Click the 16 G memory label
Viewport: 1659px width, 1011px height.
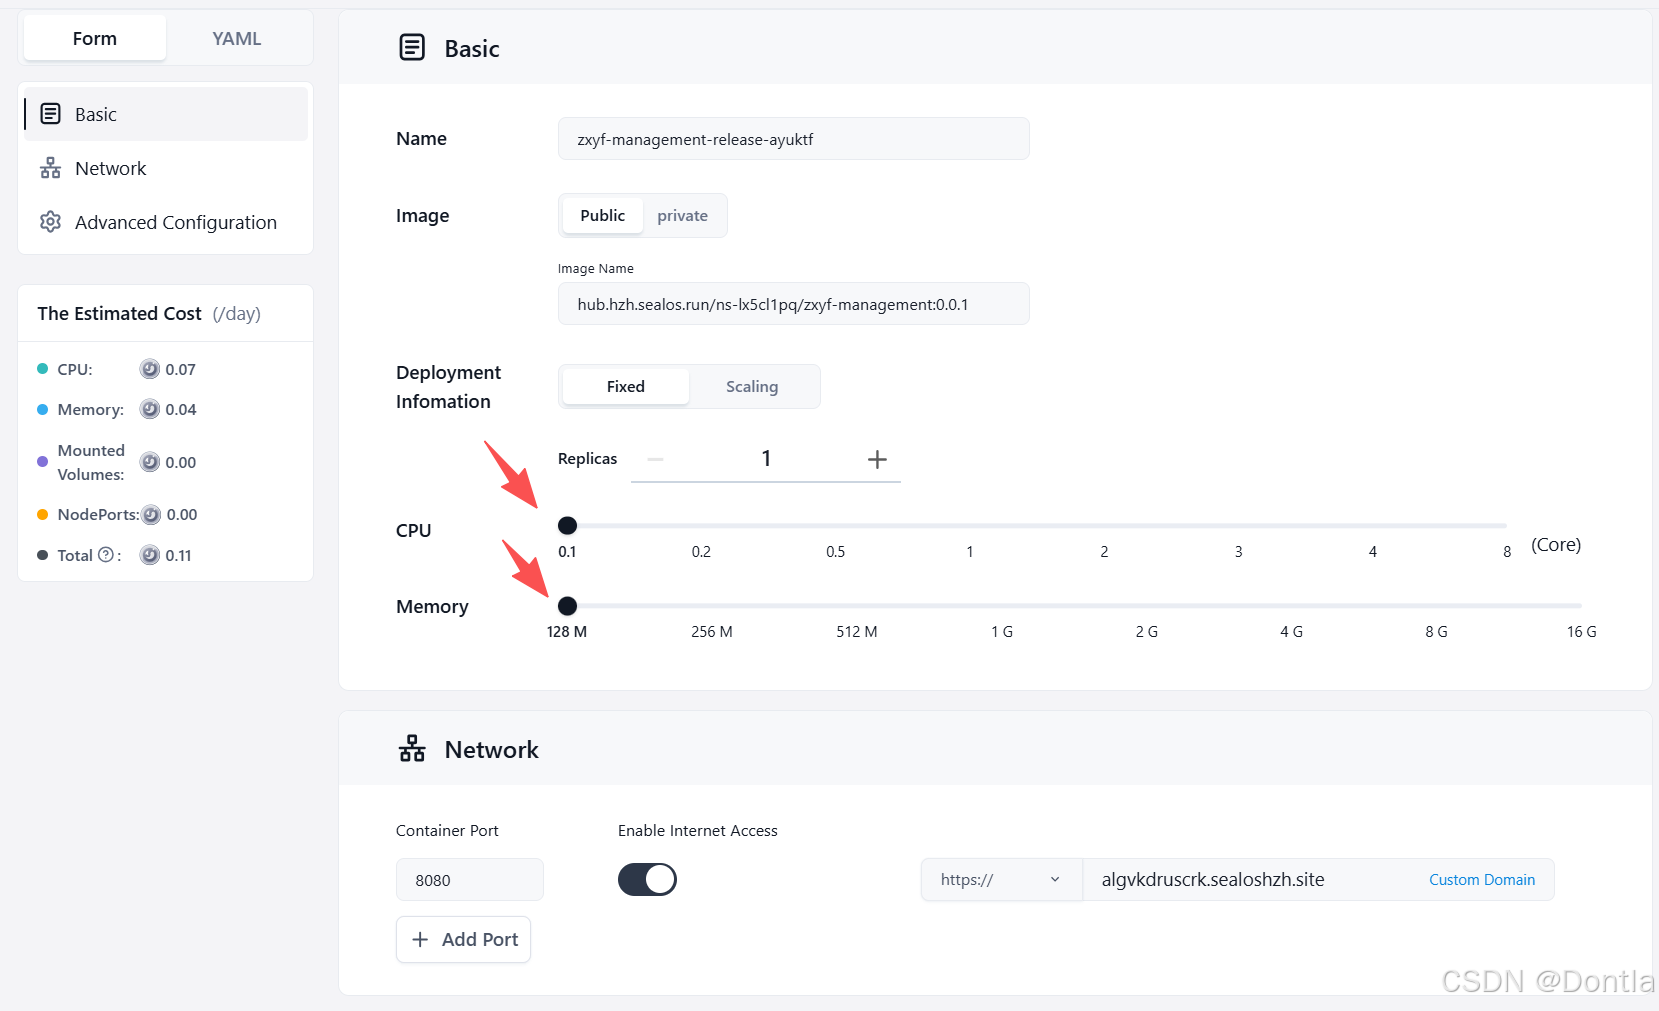coord(1581,632)
